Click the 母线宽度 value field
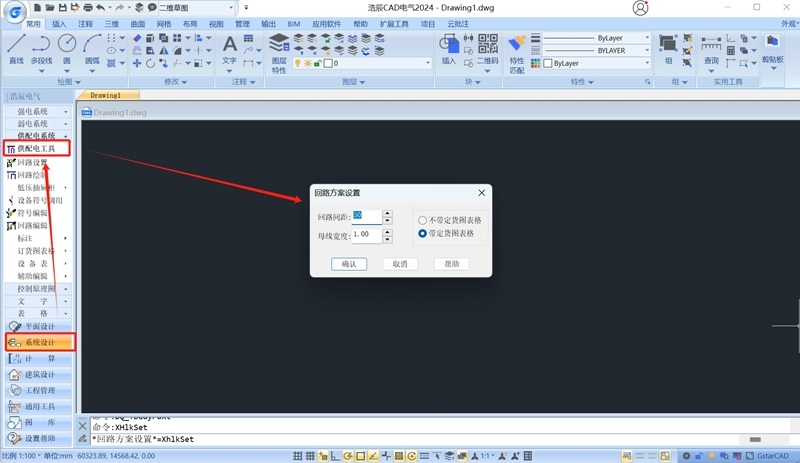The height and width of the screenshot is (463, 800). [x=367, y=235]
